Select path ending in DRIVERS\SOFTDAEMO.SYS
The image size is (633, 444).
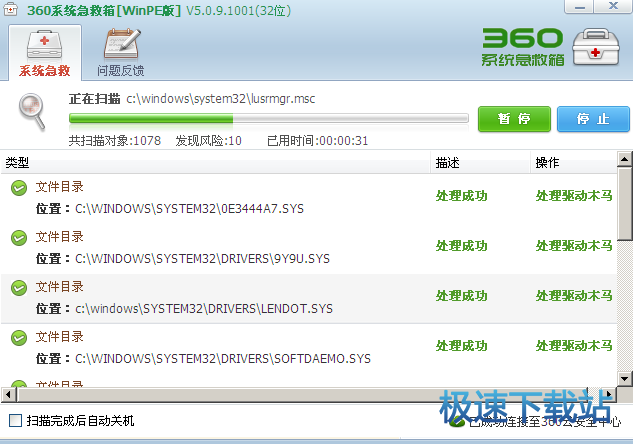223,359
